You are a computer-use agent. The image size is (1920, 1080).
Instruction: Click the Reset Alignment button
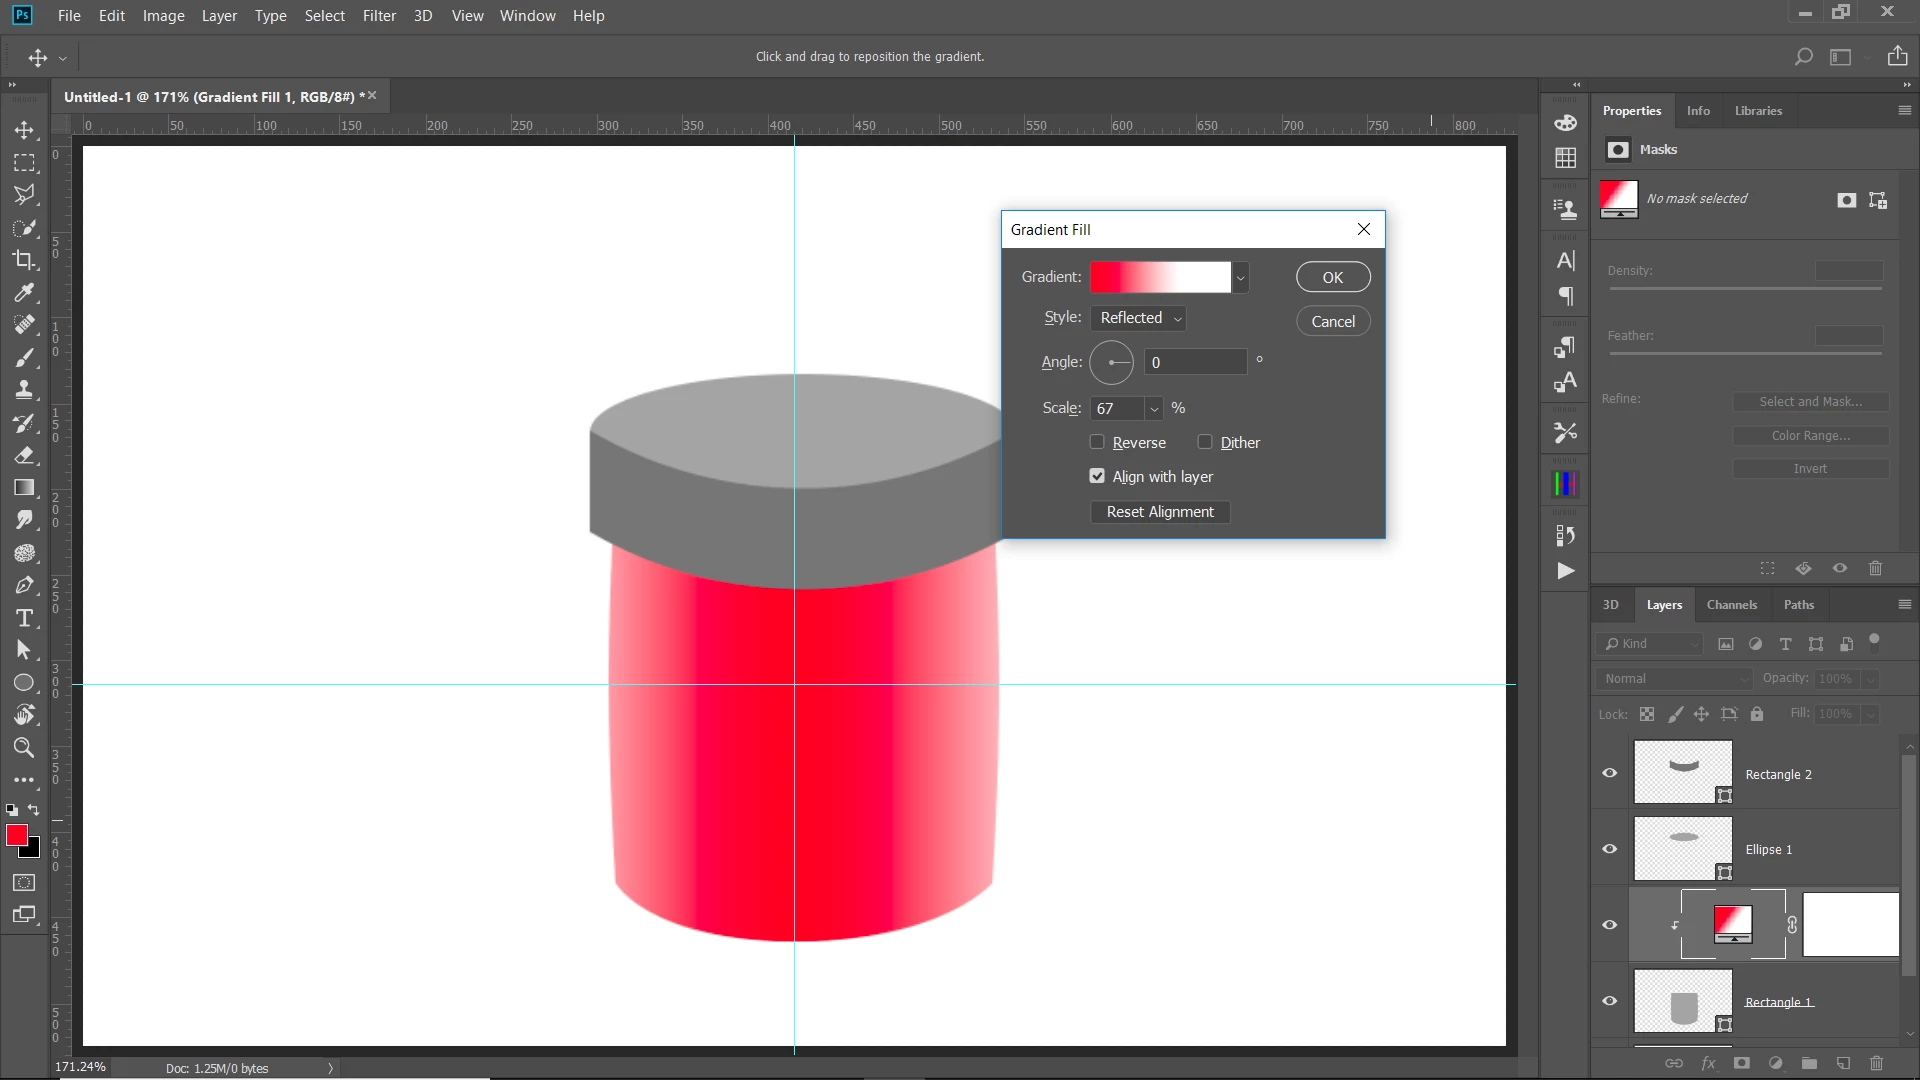coord(1159,512)
